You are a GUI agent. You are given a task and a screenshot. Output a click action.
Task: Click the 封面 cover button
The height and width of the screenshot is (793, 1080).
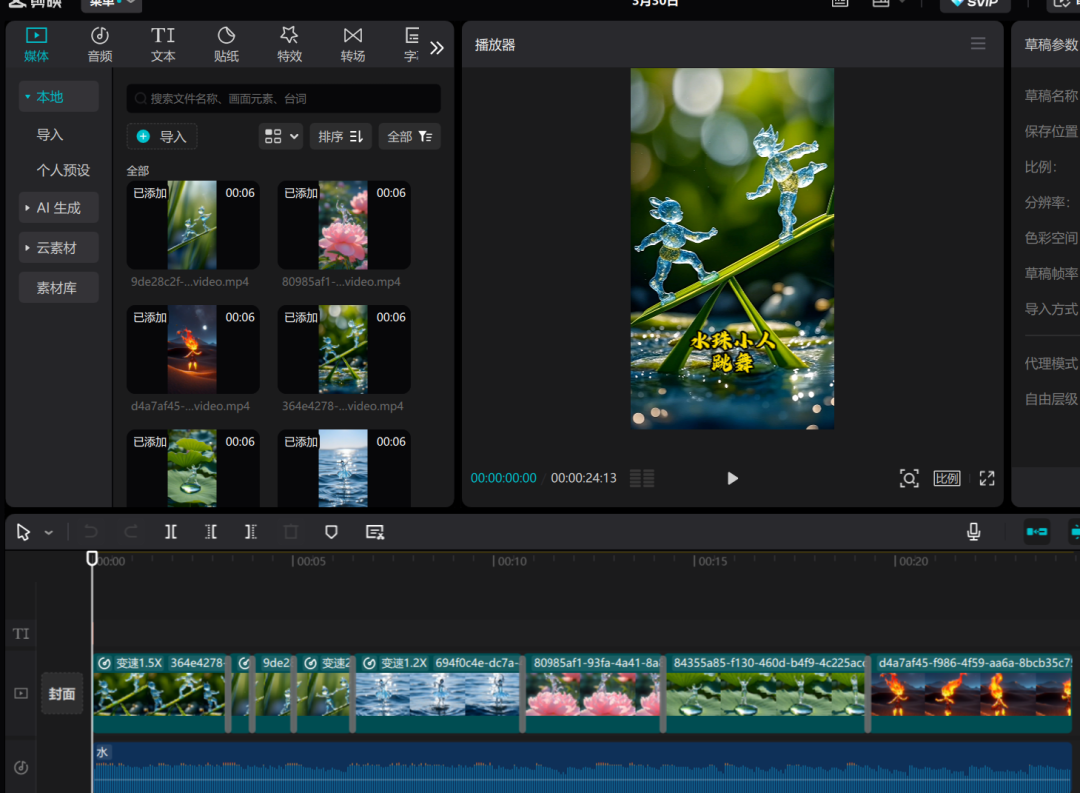click(62, 694)
